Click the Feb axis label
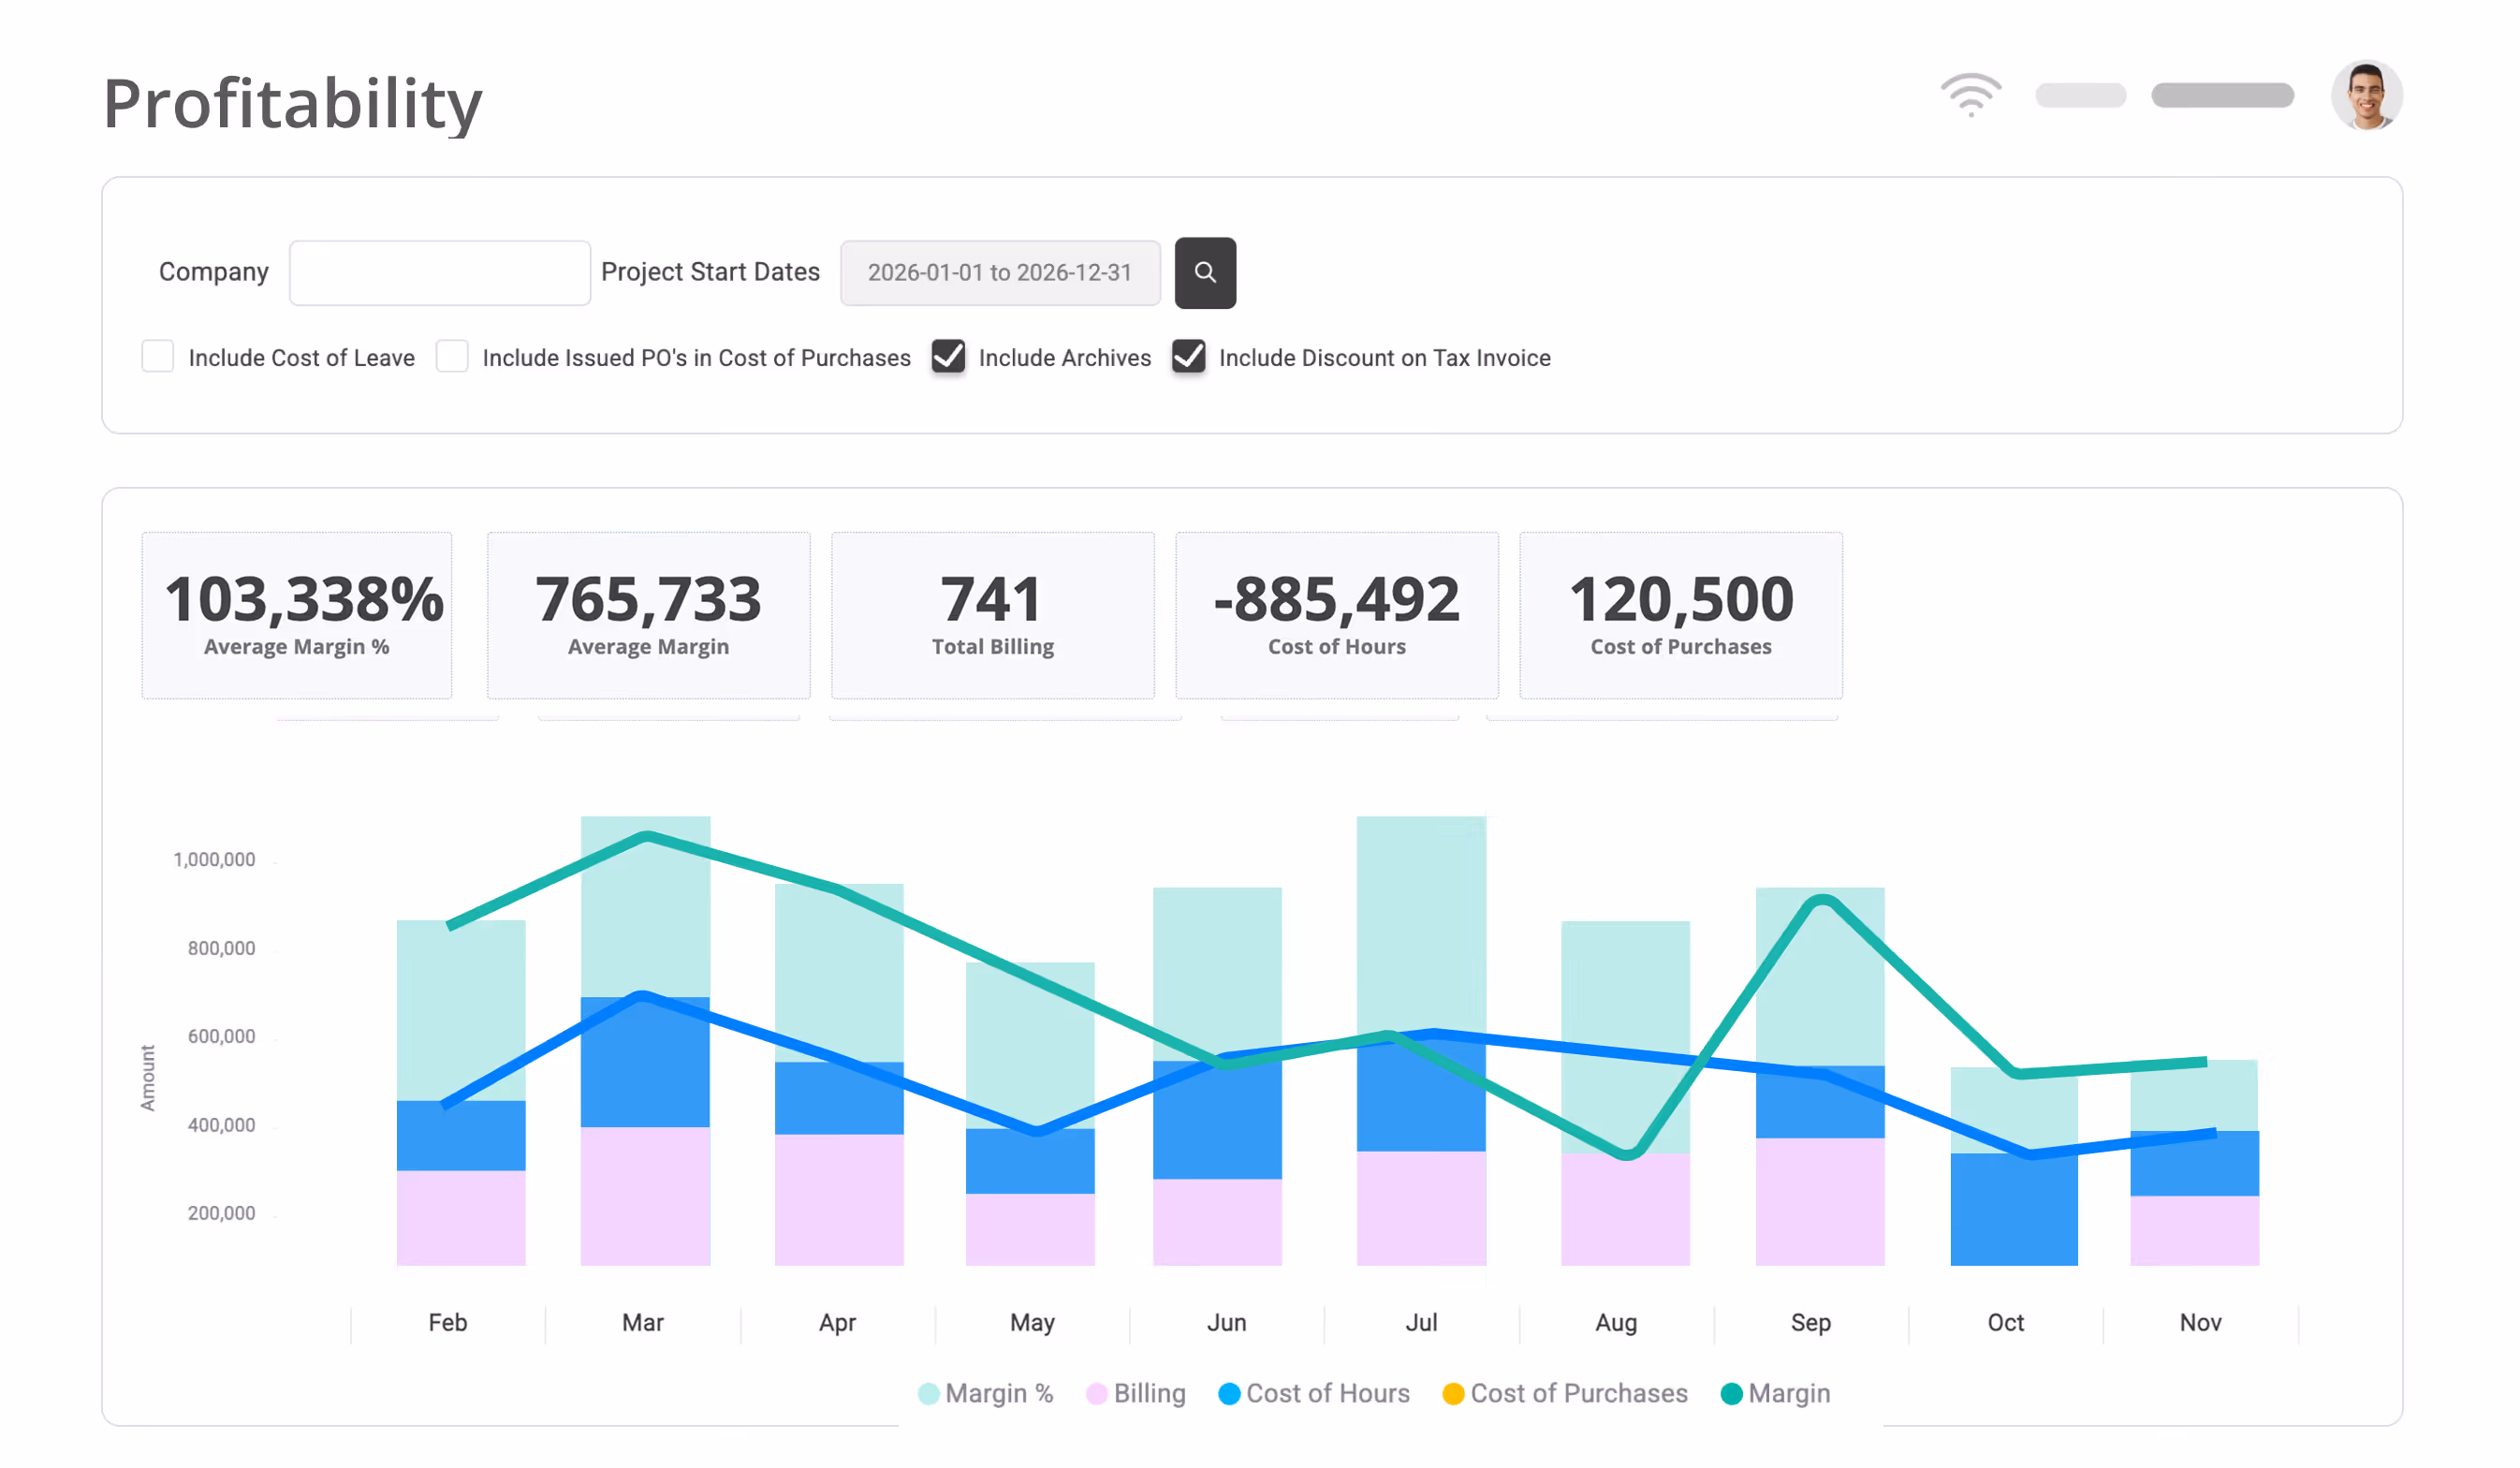Image resolution: width=2520 pixels, height=1468 pixels. [448, 1322]
